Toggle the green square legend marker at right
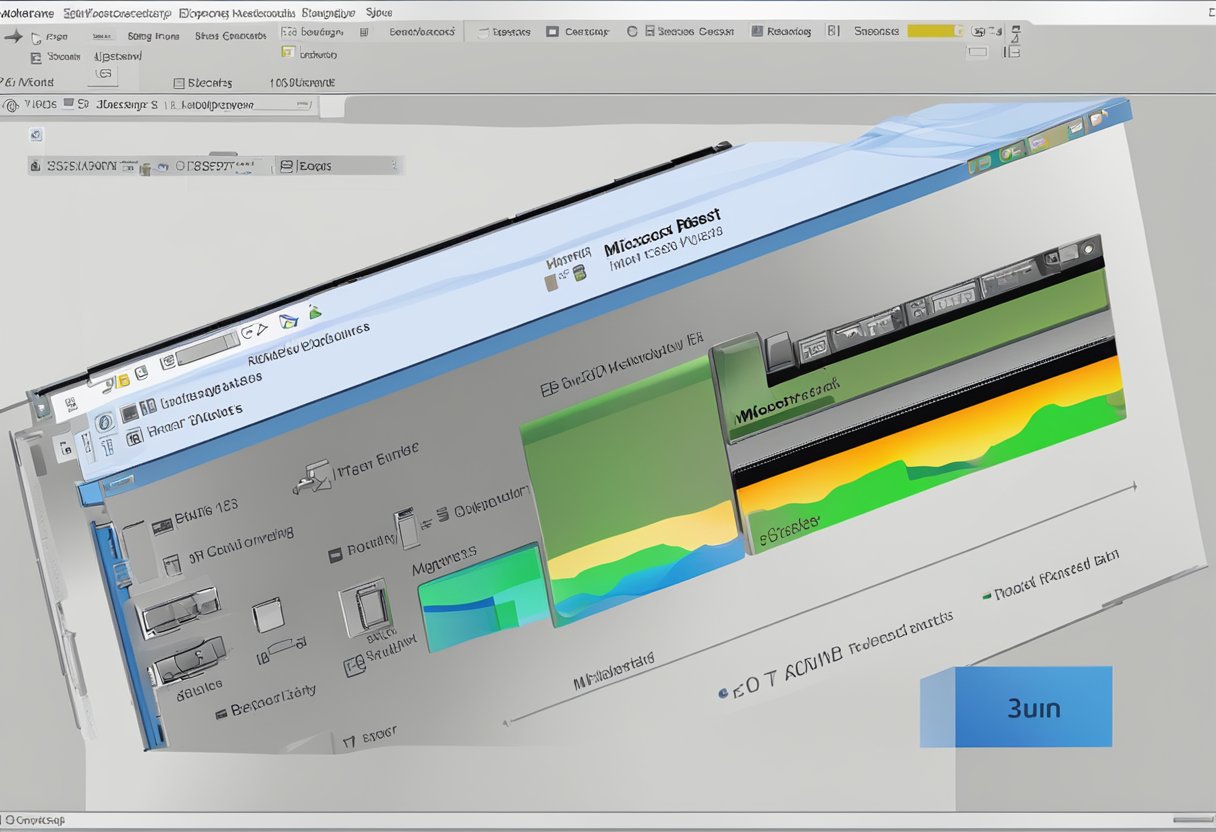Viewport: 1216px width, 832px height. (987, 594)
